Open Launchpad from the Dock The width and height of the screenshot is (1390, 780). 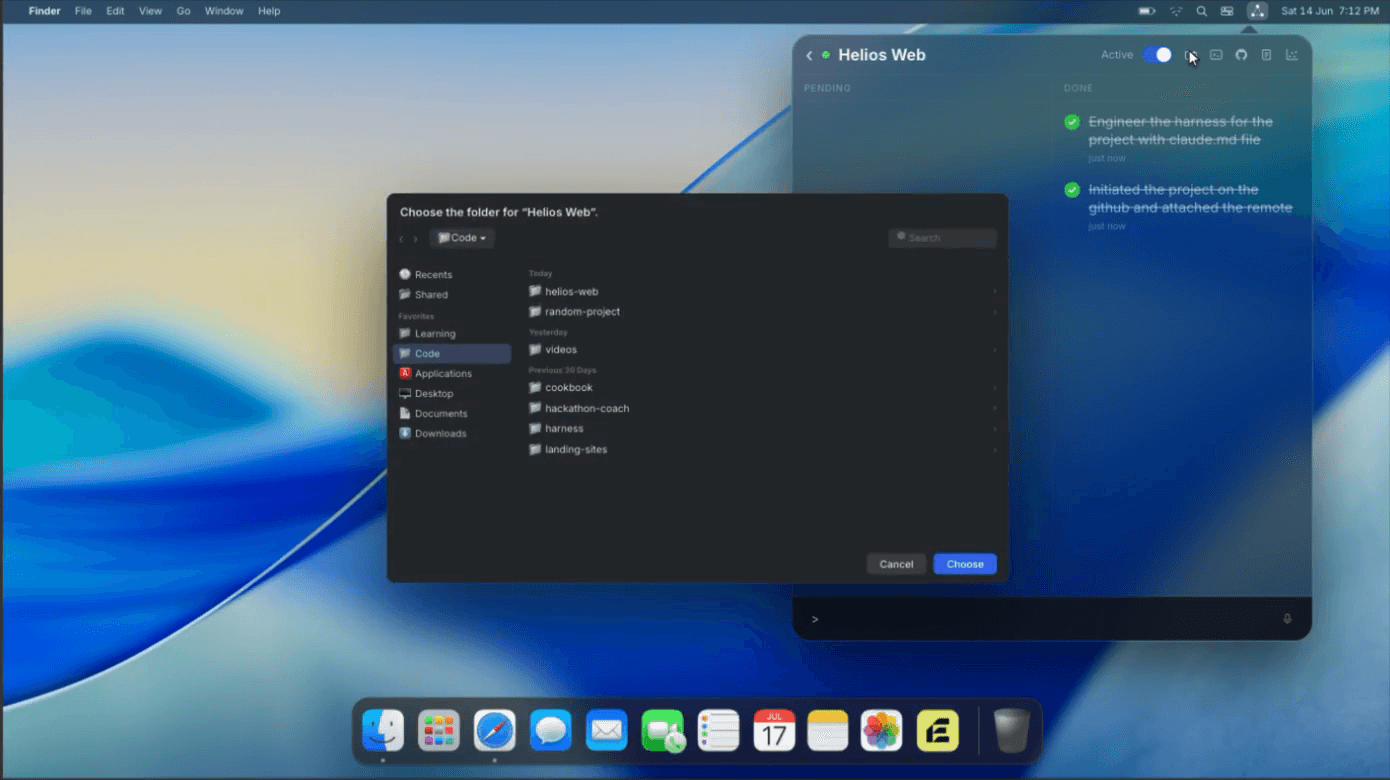coord(439,731)
